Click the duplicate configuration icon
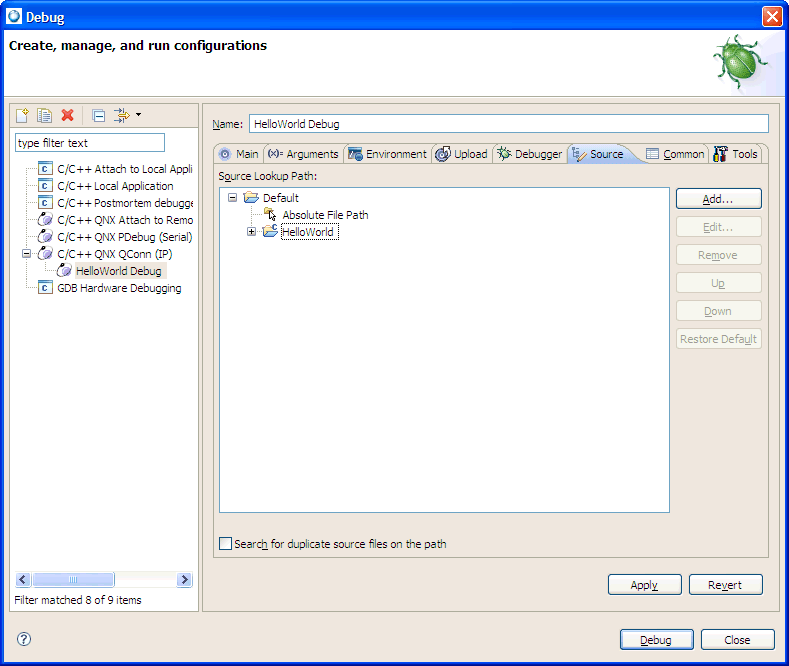Screen dimensions: 789x666 tap(45, 116)
